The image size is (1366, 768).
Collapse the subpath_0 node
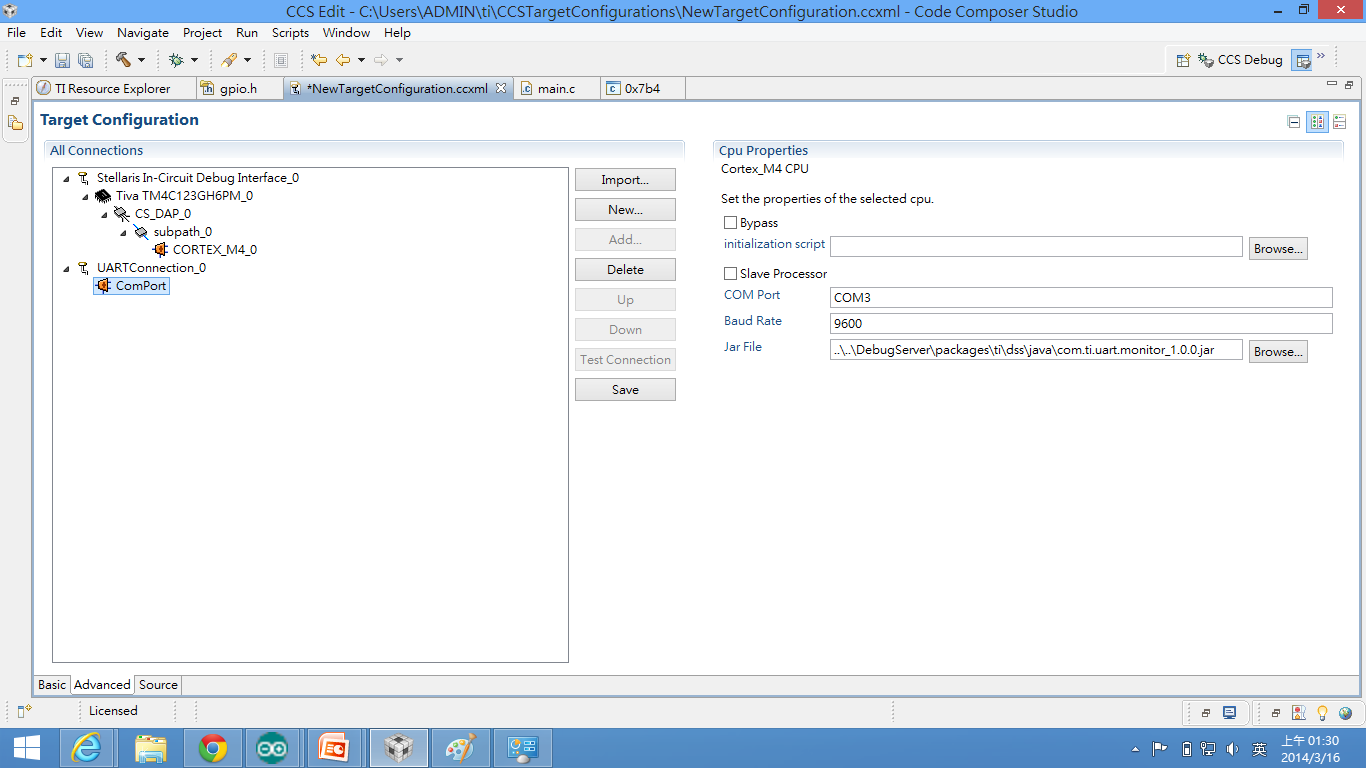pyautogui.click(x=123, y=233)
